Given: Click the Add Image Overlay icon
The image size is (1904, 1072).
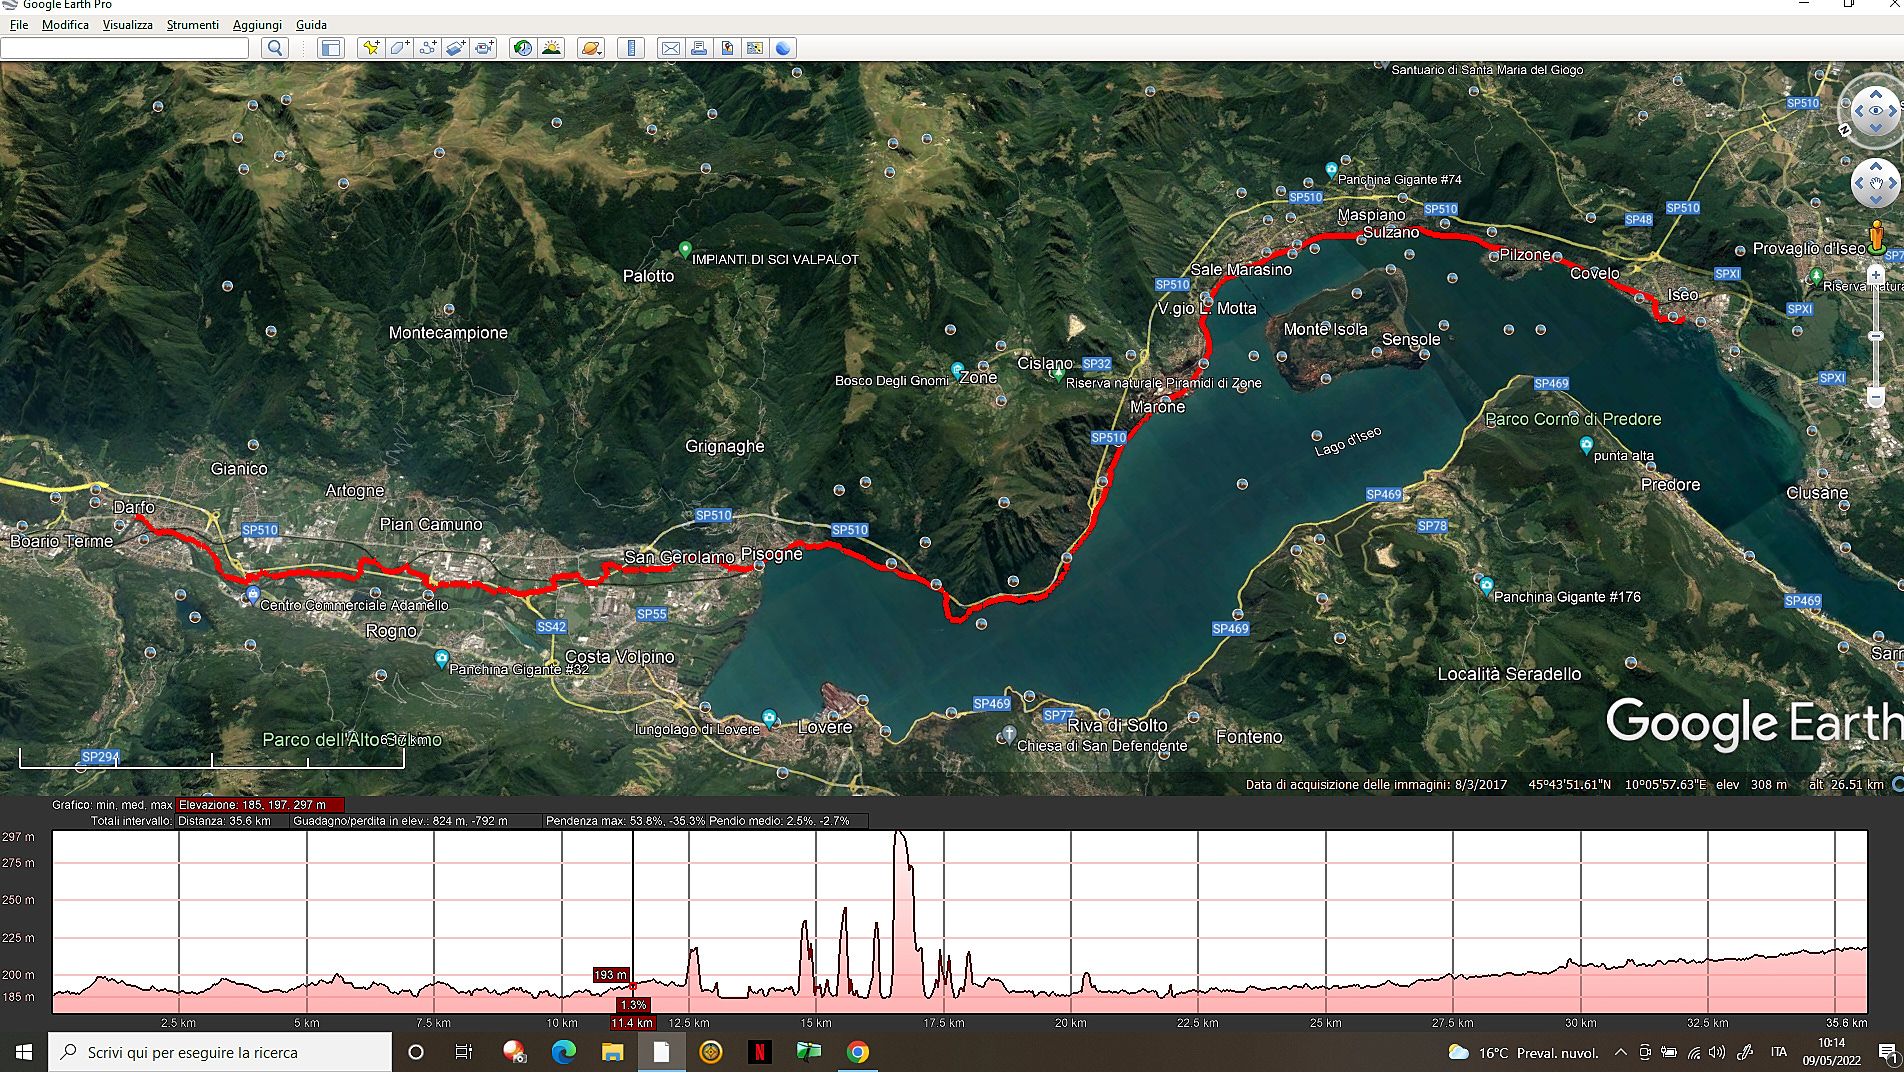Looking at the screenshot, I should (x=456, y=48).
